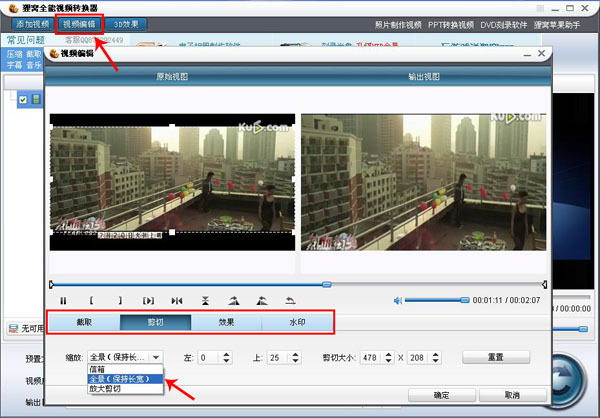Open 狸窝苹果助手 link

pyautogui.click(x=557, y=25)
